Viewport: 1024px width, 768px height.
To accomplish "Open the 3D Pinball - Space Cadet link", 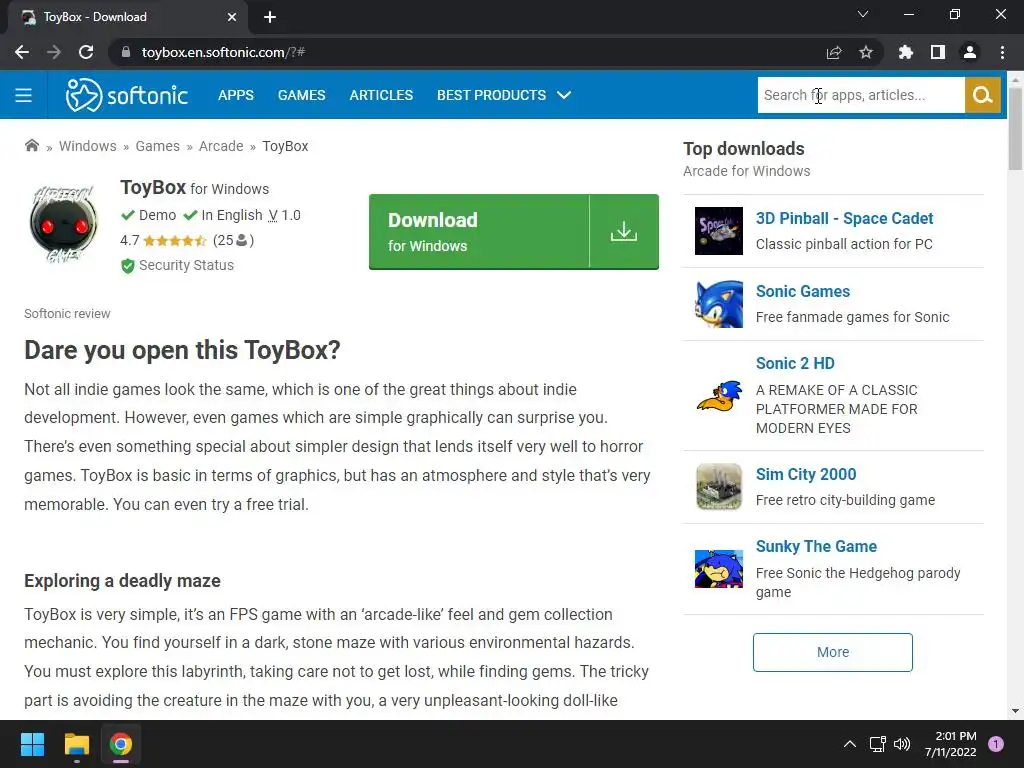I will pos(844,218).
